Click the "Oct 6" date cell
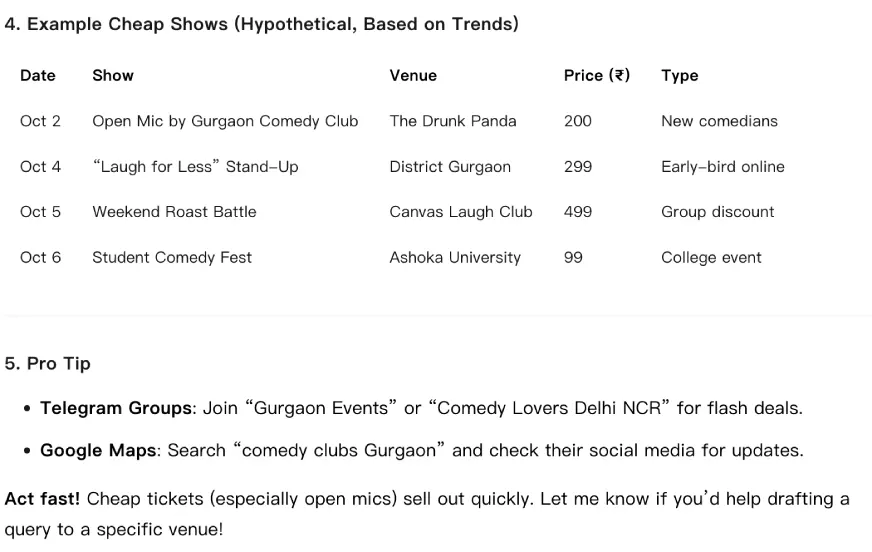872x552 pixels. (x=41, y=257)
